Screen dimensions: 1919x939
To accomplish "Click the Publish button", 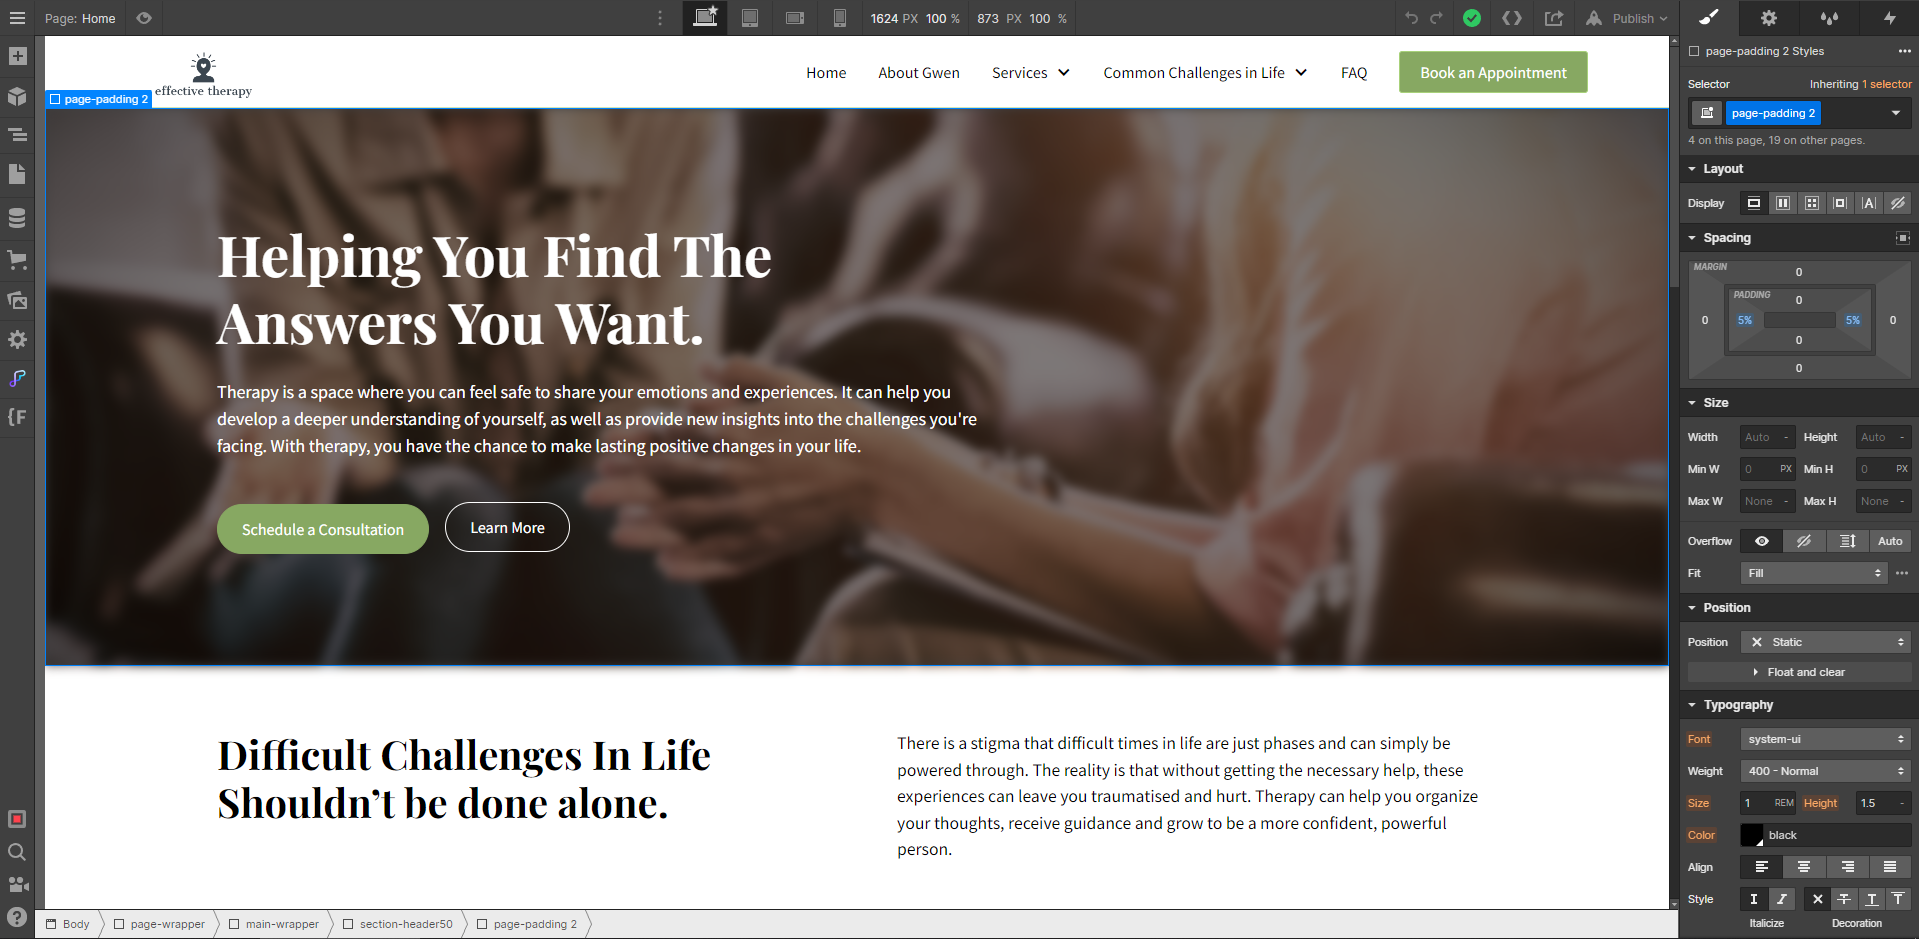I will coord(1627,18).
